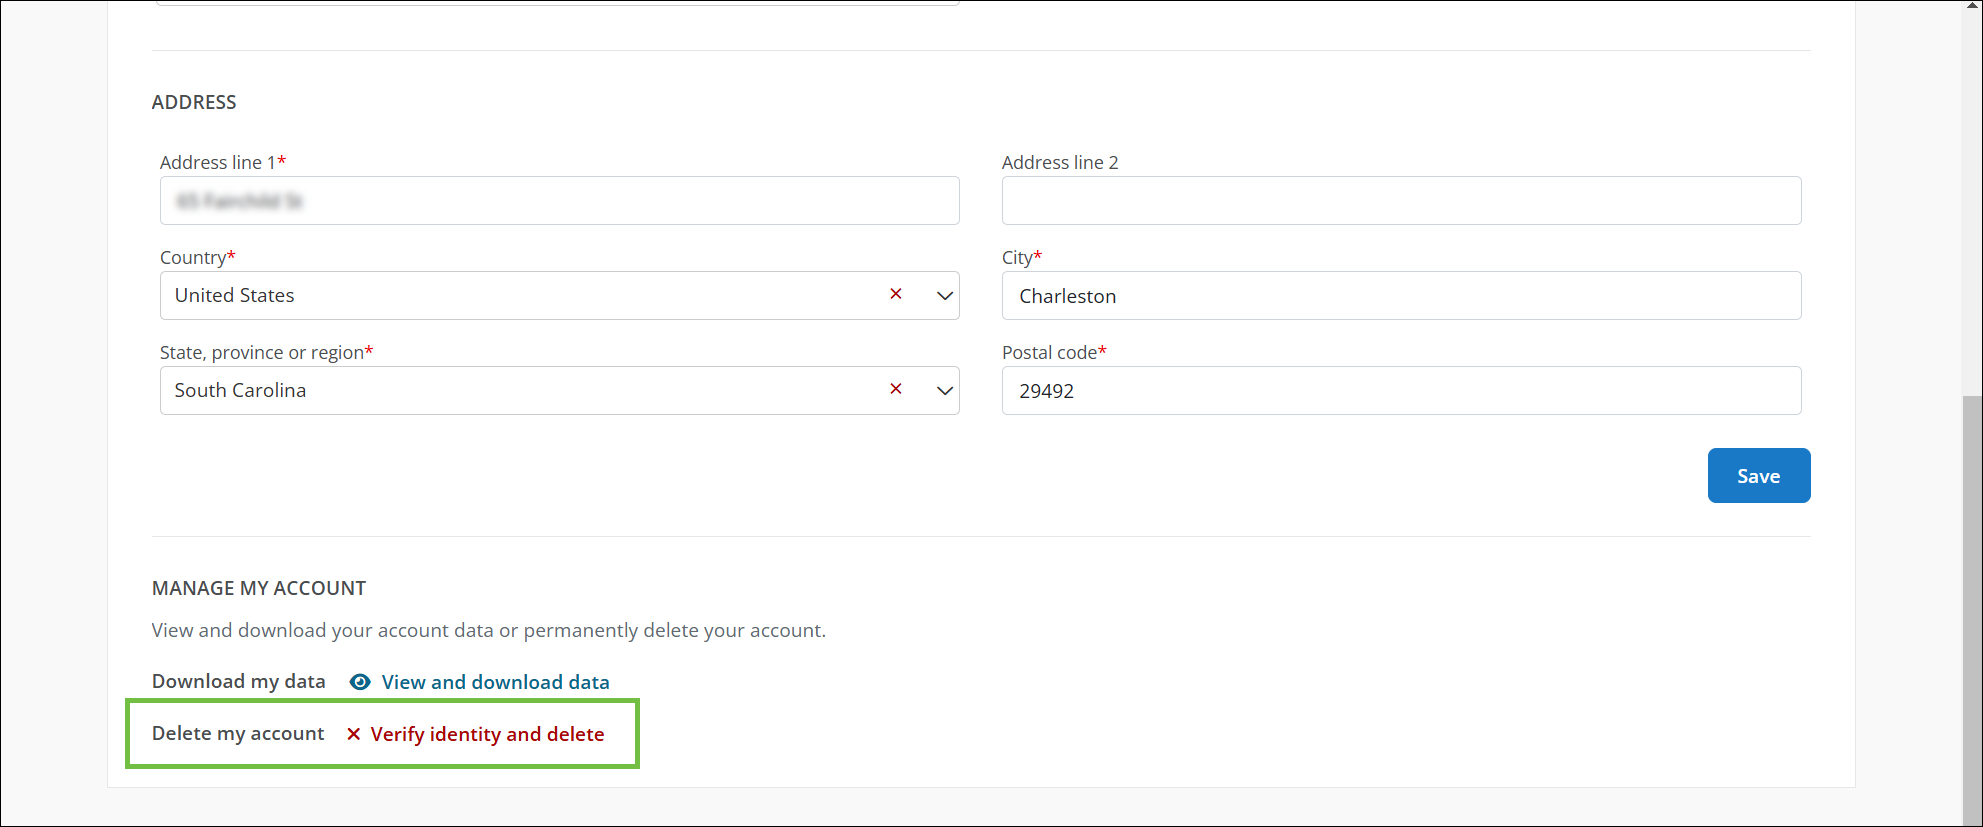Click Verify identity and delete link
Image resolution: width=1983 pixels, height=827 pixels.
pyautogui.click(x=487, y=734)
